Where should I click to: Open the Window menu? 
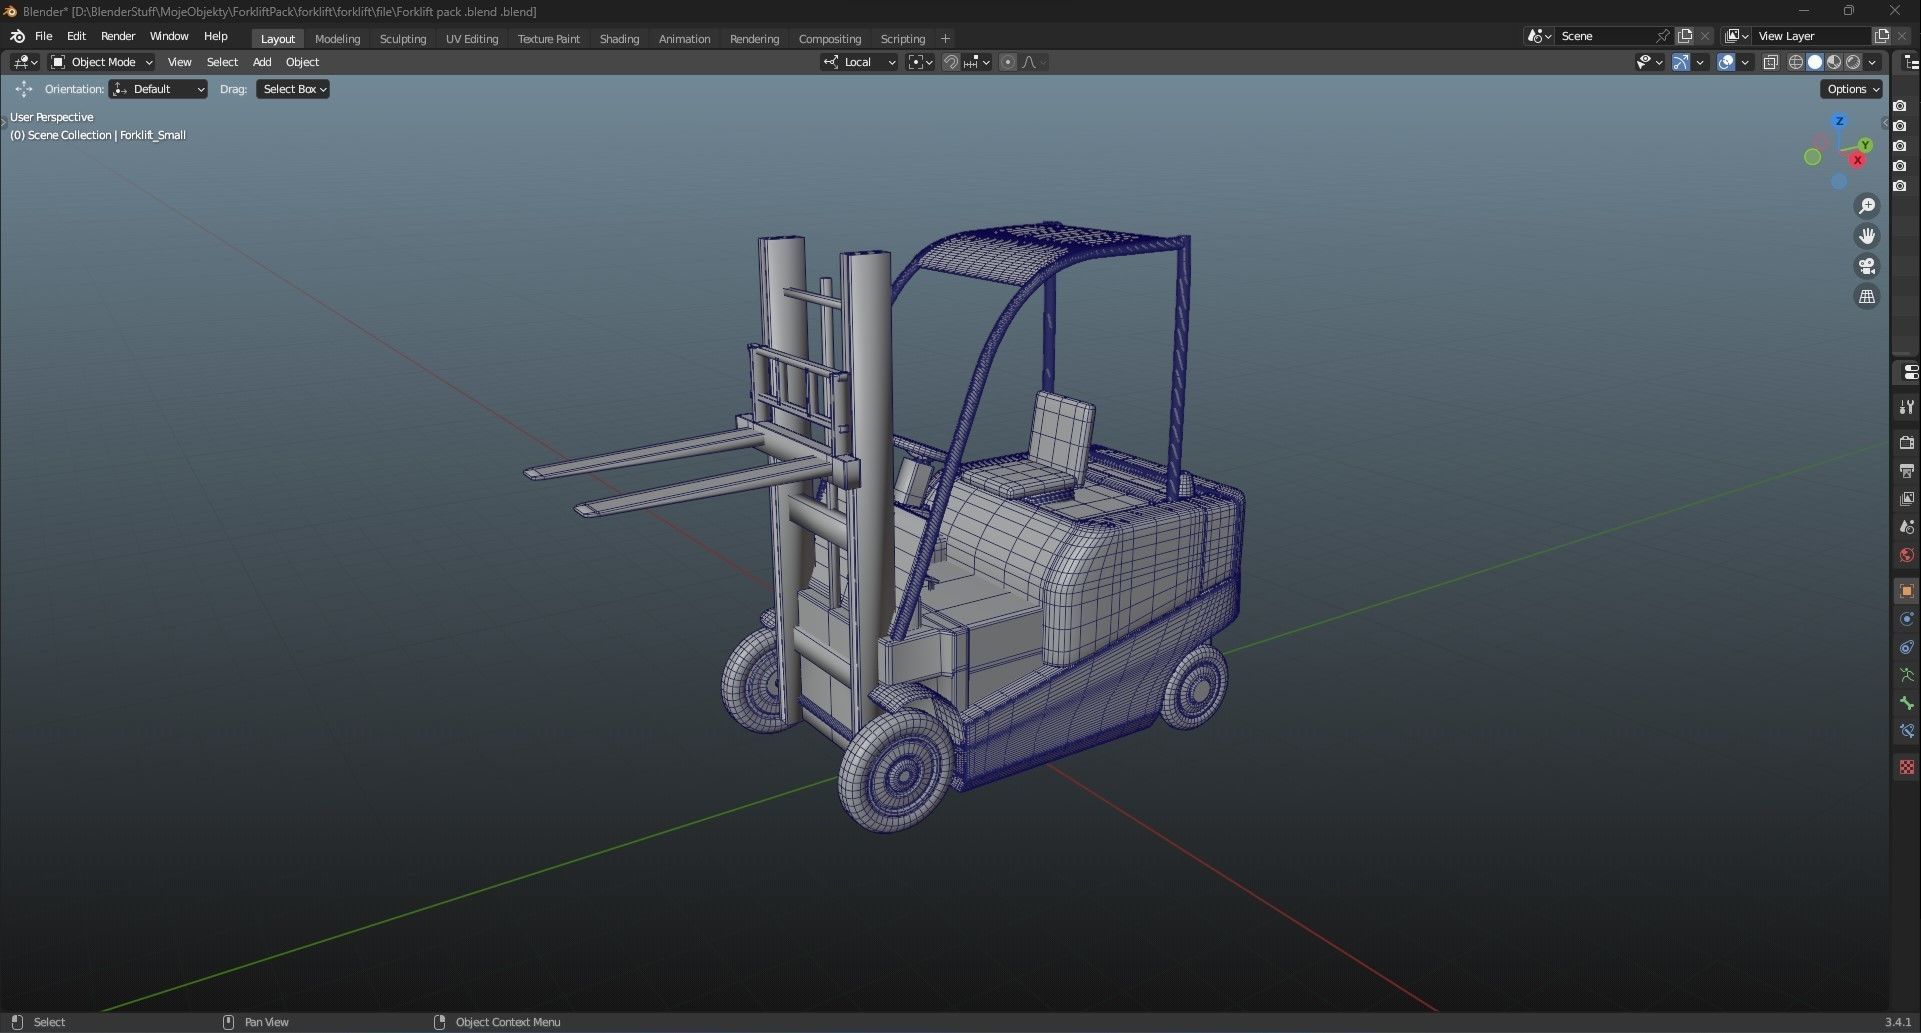[x=169, y=36]
